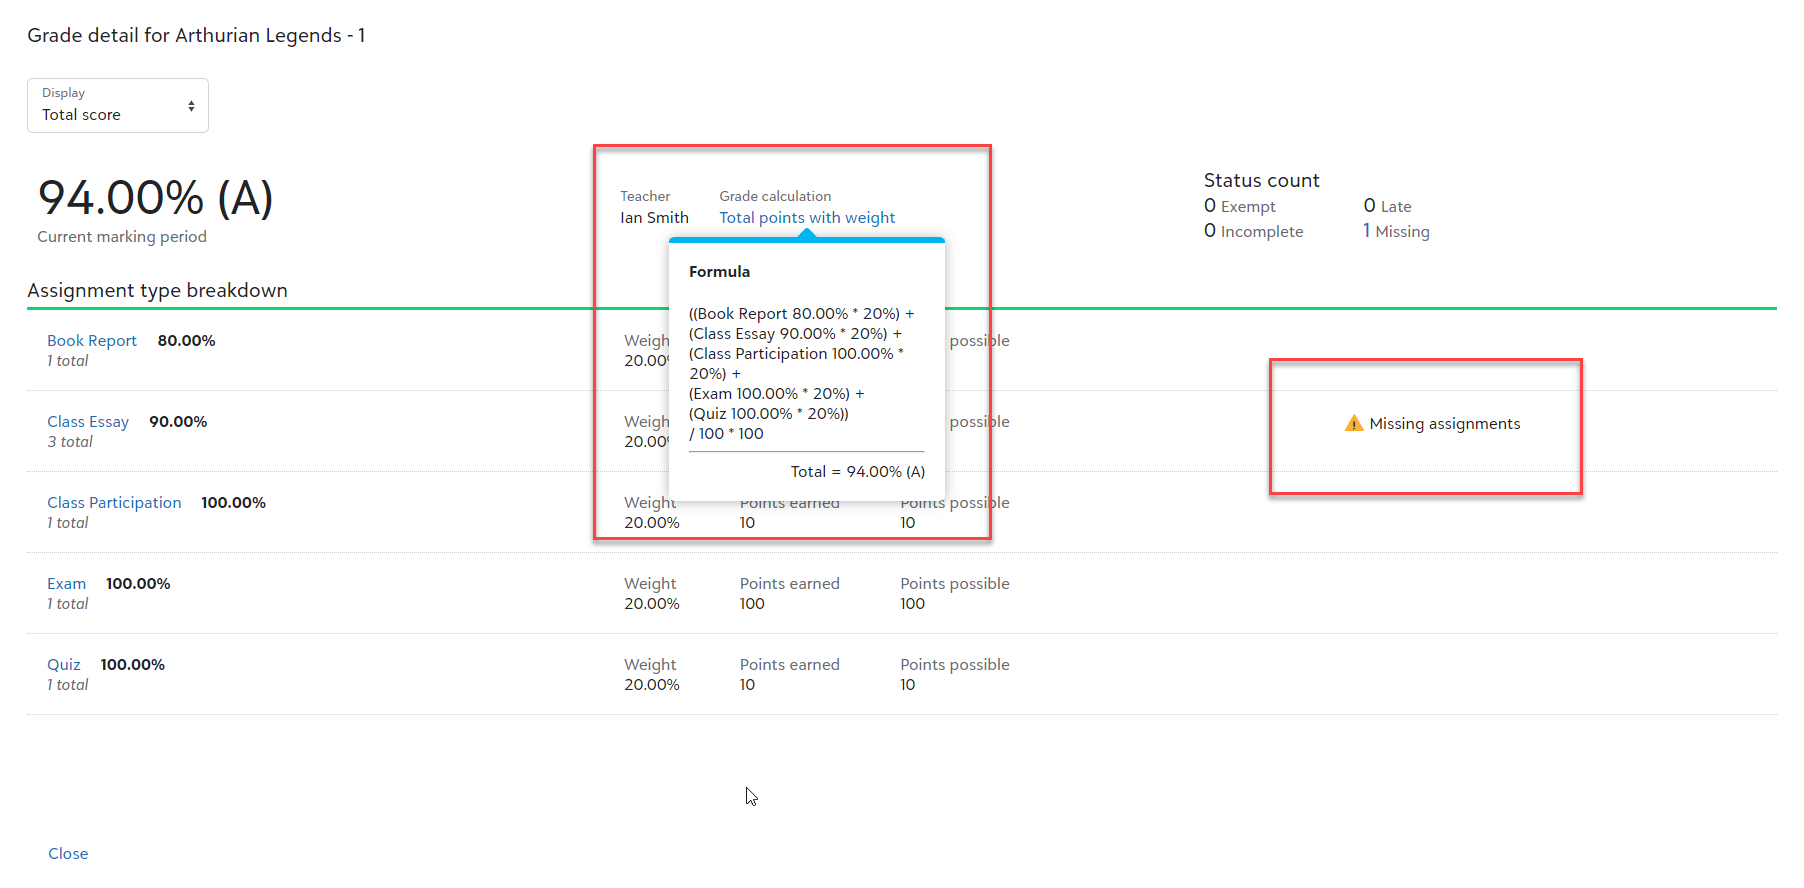Click the Quiz points possible value 10
Image resolution: width=1804 pixels, height=888 pixels.
(907, 684)
